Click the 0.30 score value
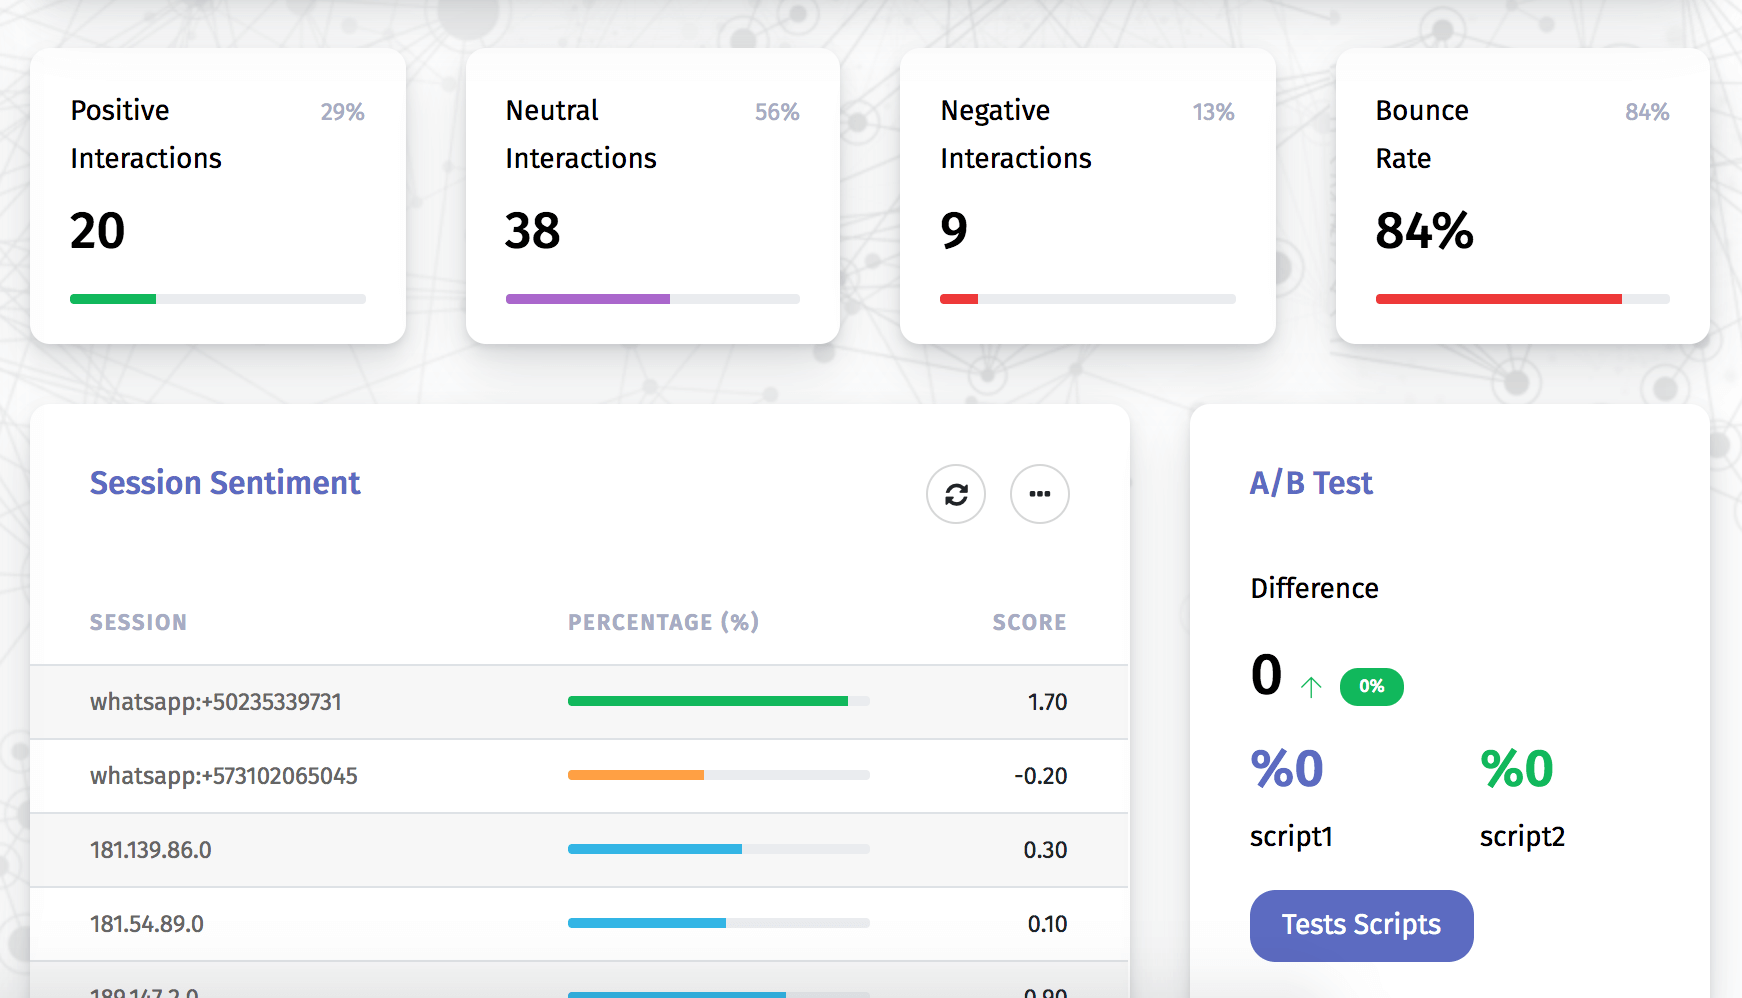Viewport: 1742px width, 998px height. (x=1045, y=850)
